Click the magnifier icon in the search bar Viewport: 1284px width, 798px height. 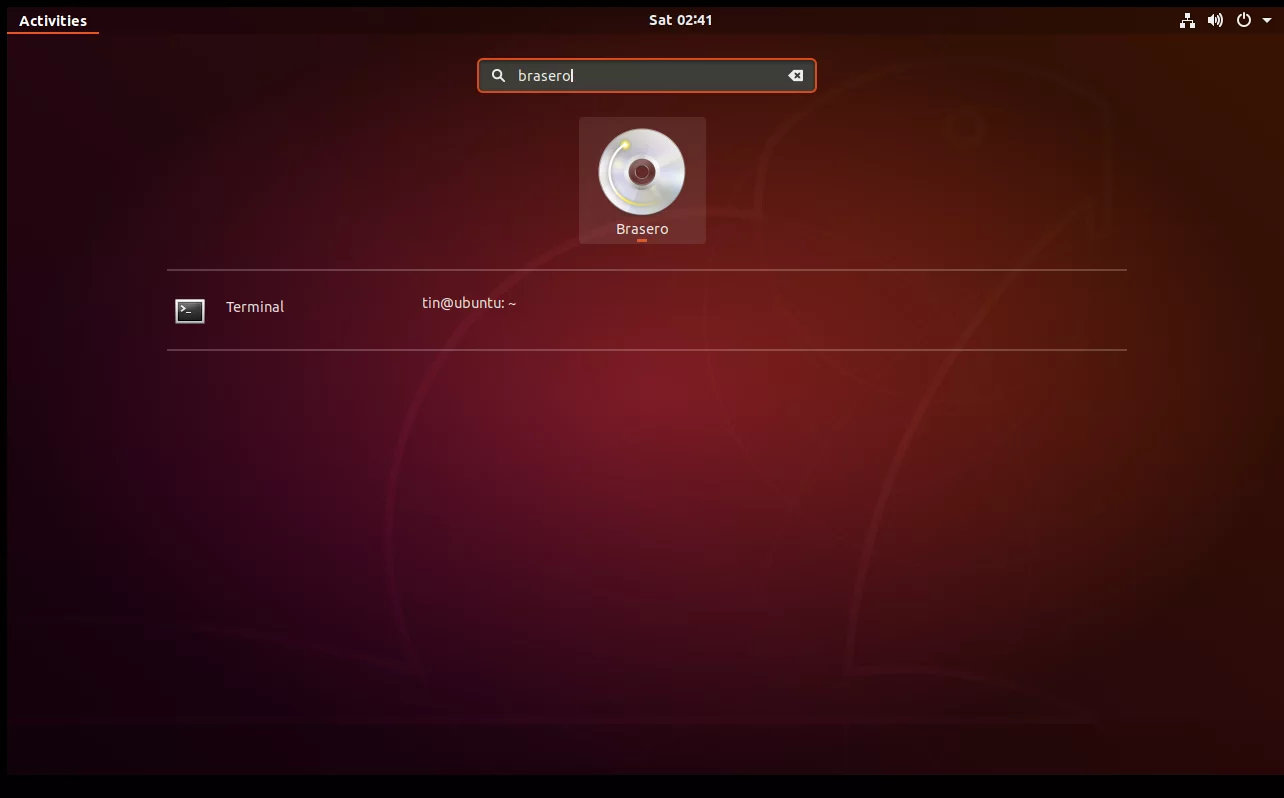pyautogui.click(x=498, y=76)
